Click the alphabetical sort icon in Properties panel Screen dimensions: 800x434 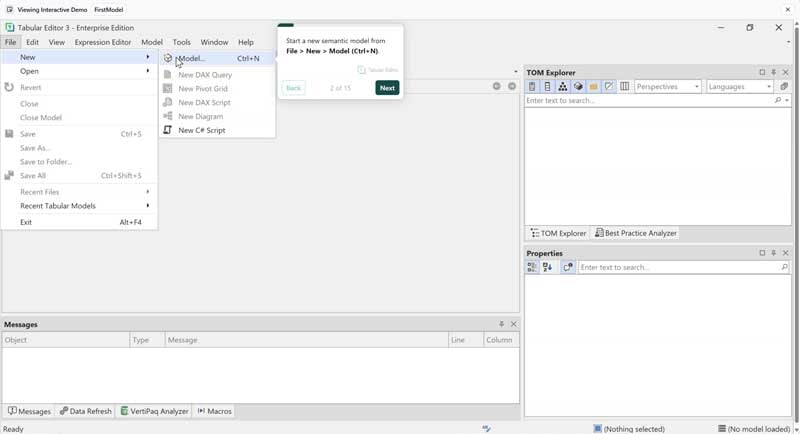coord(547,267)
